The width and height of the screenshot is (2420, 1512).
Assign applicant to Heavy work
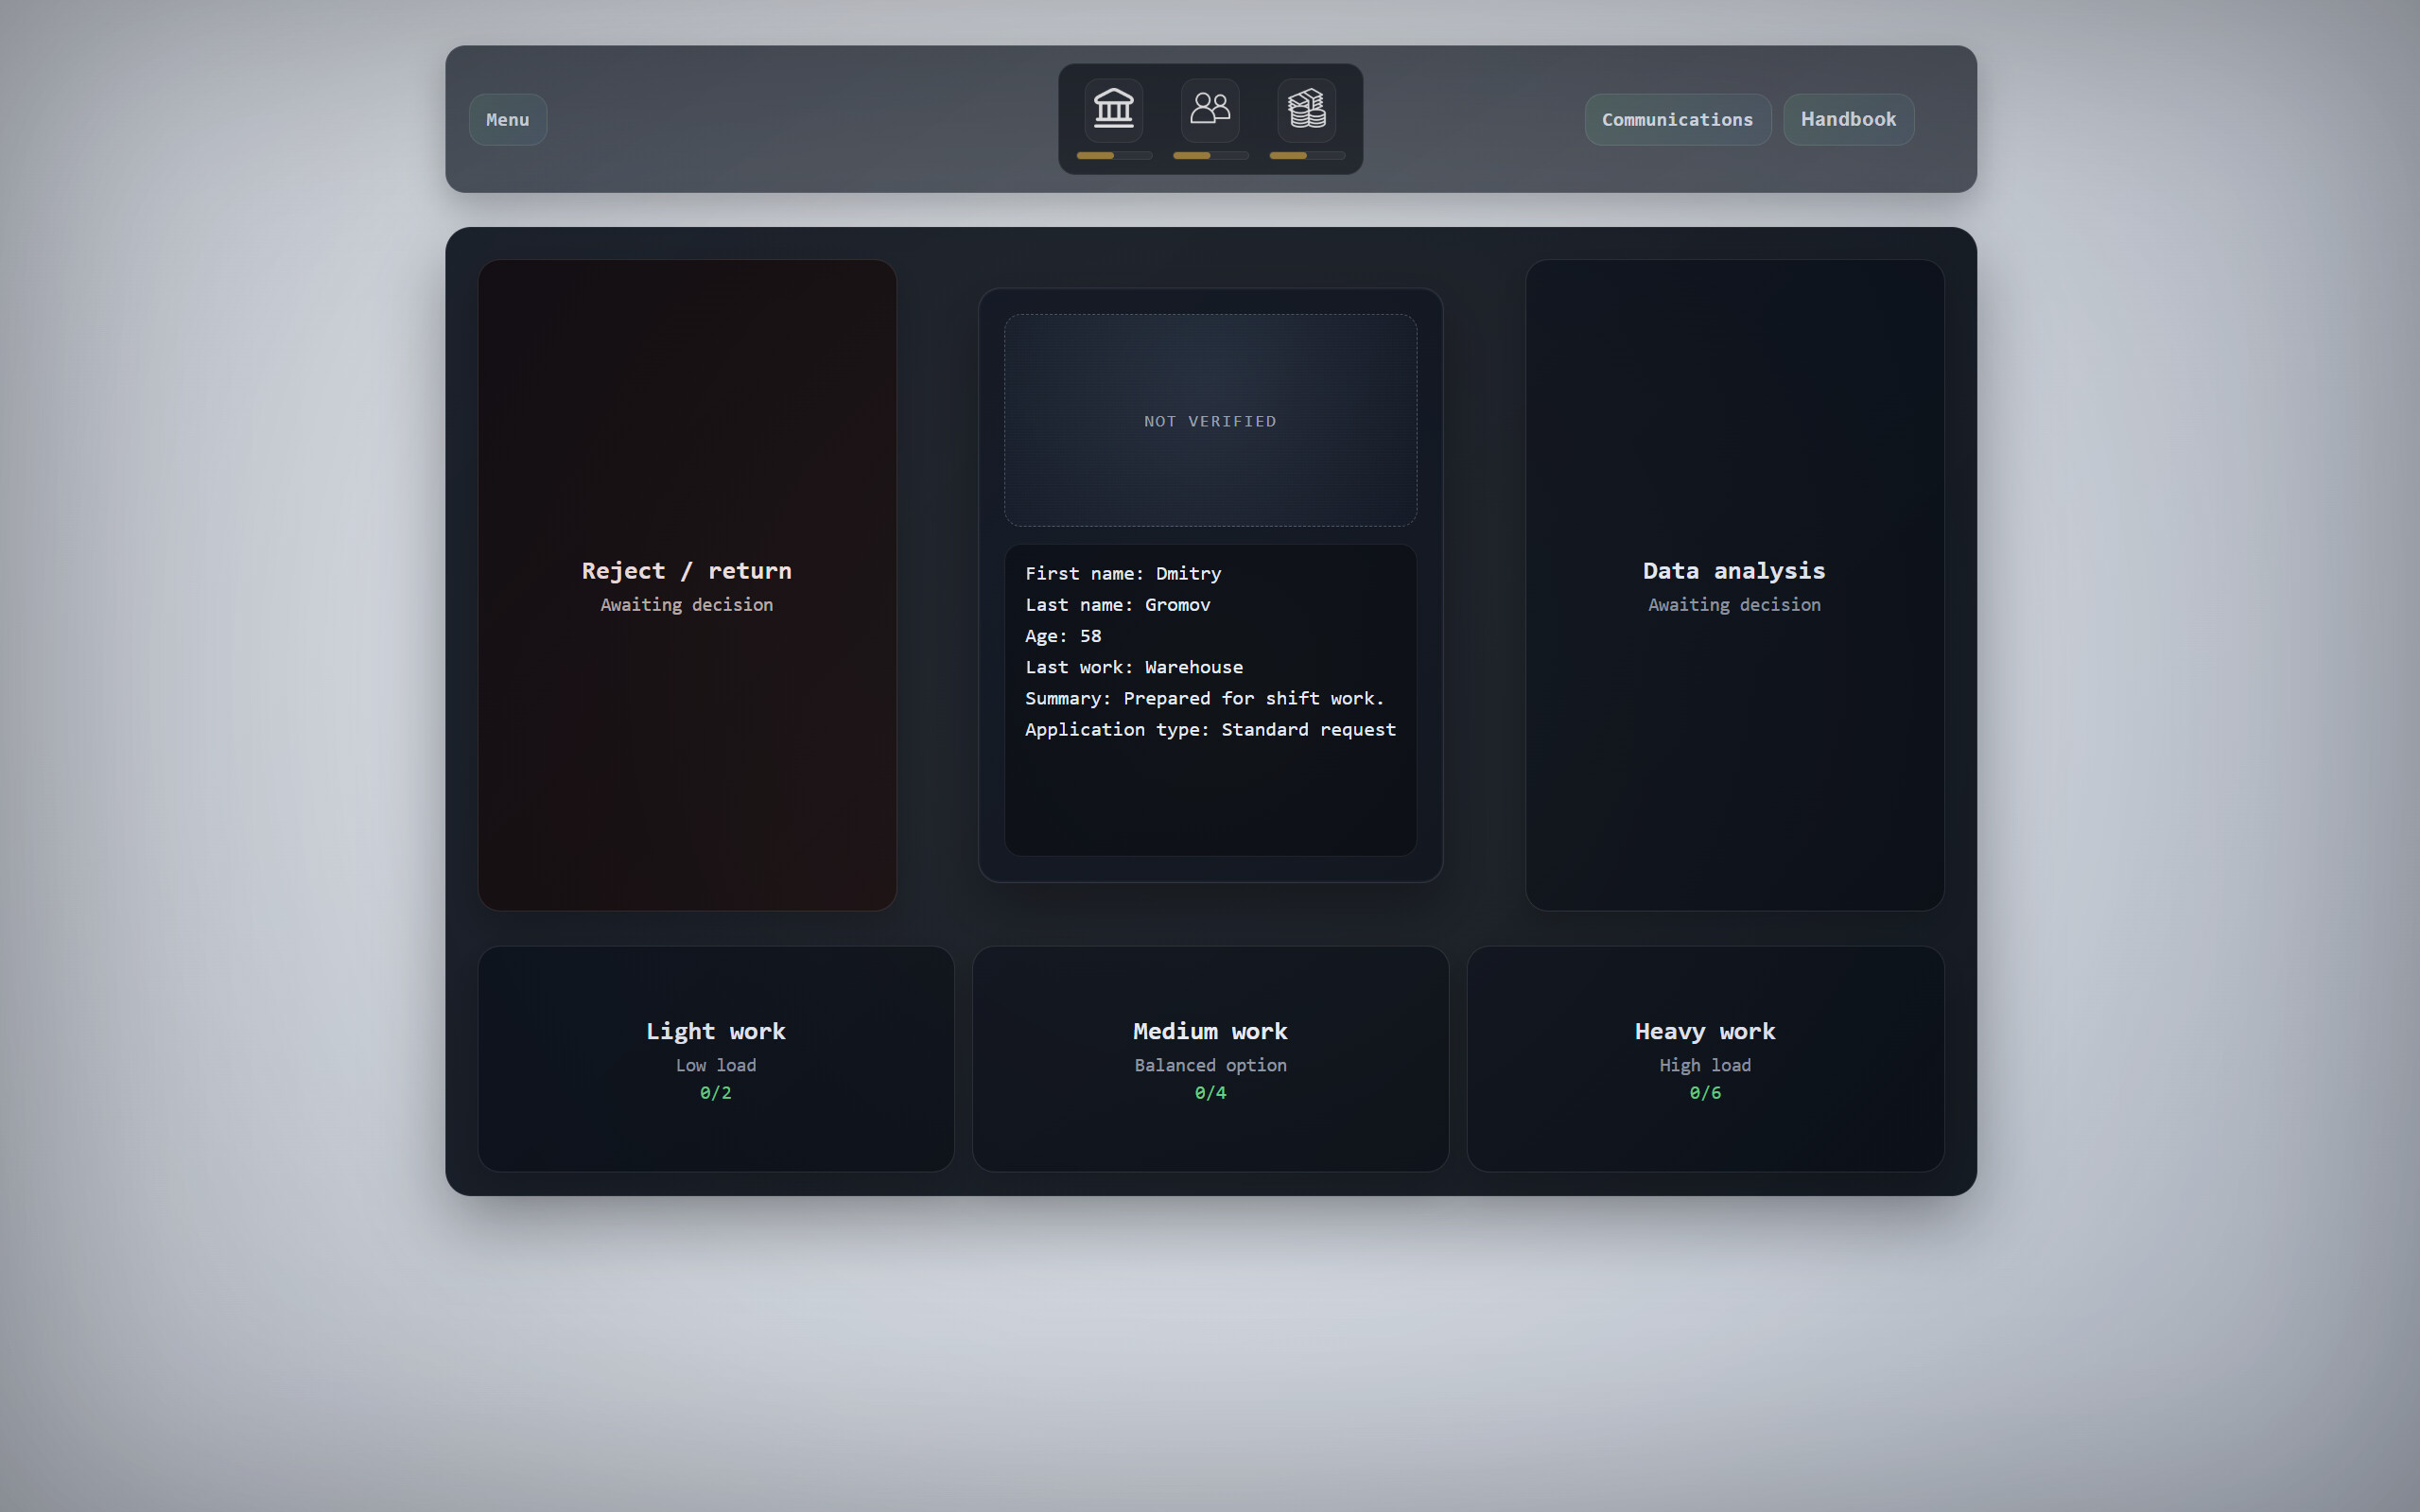pyautogui.click(x=1703, y=1058)
